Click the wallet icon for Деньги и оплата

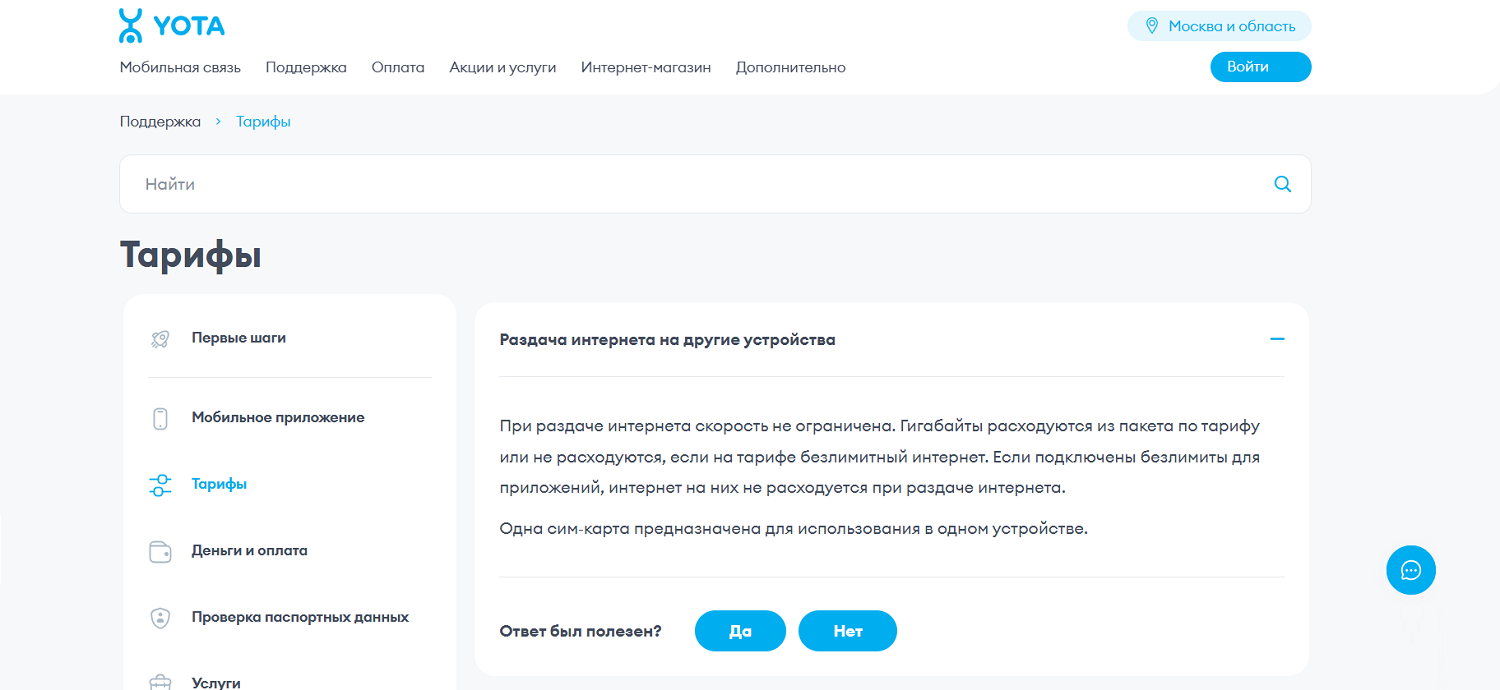(159, 550)
